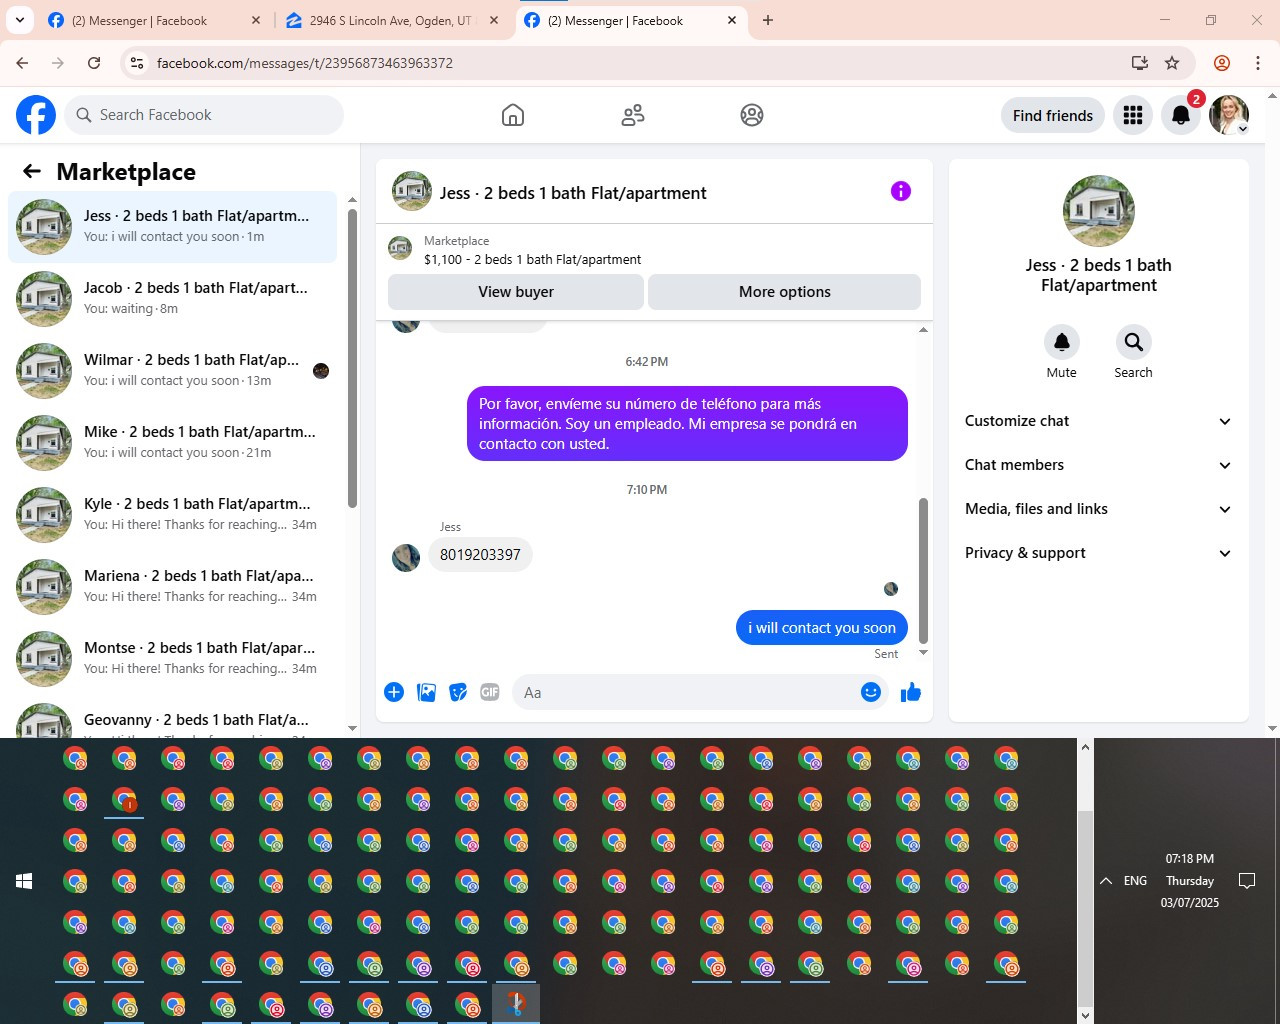Click listing photo in right info panel
This screenshot has width=1280, height=1024.
(1099, 211)
